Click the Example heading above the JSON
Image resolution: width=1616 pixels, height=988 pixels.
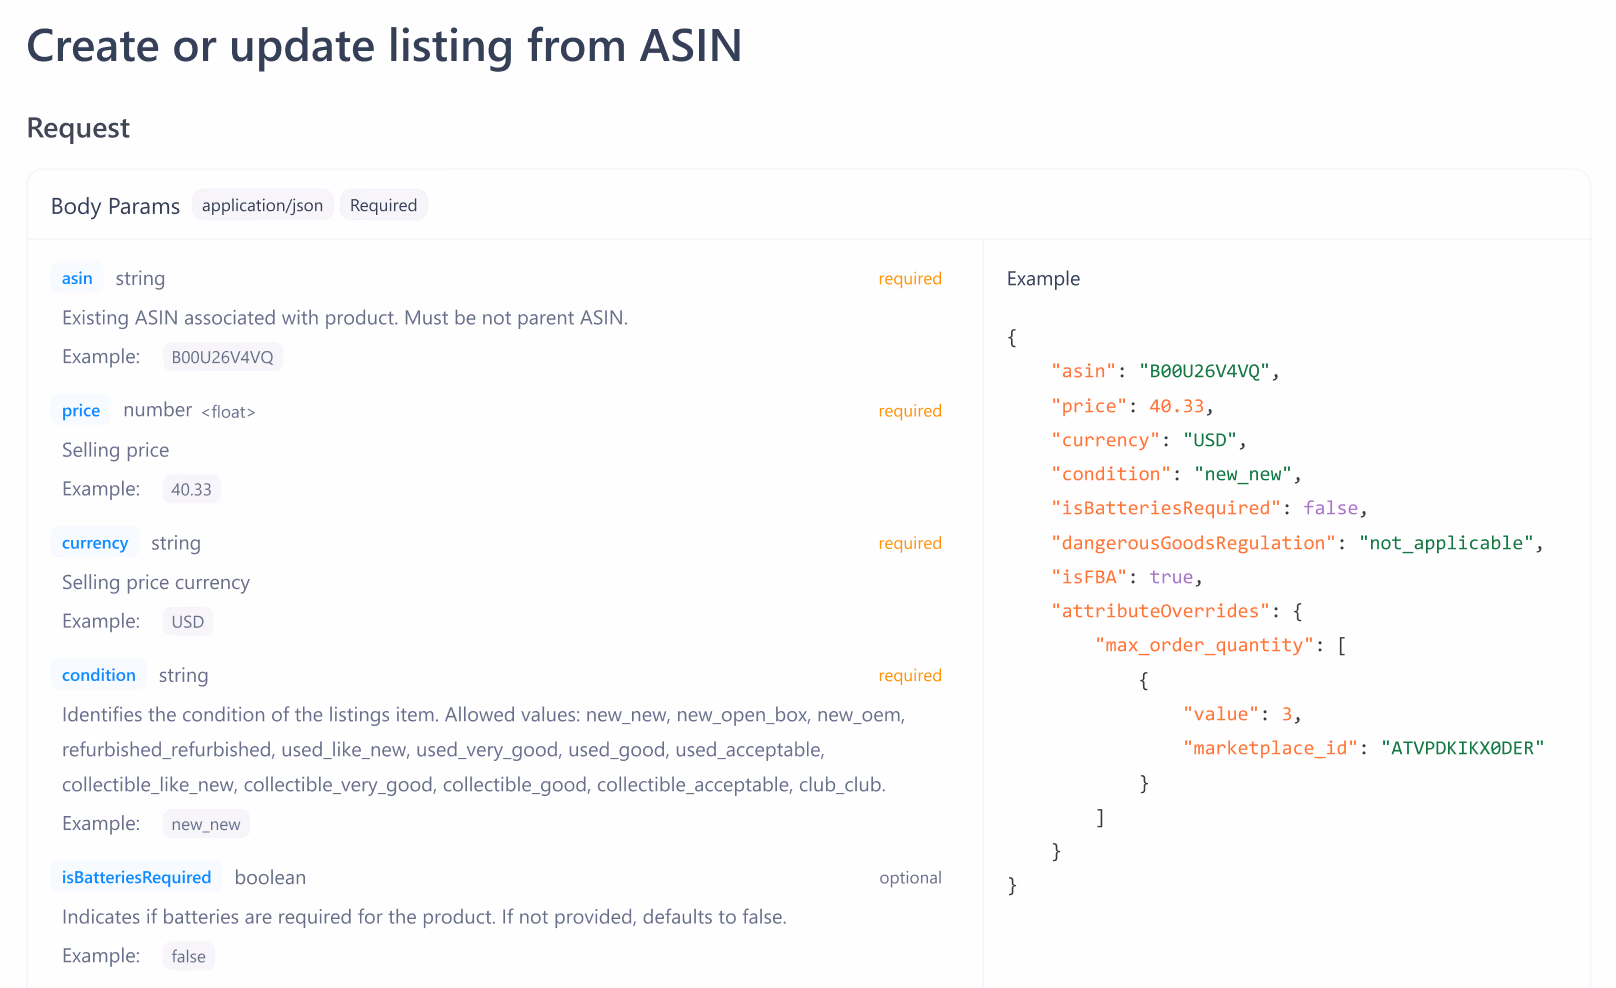[x=1044, y=279]
